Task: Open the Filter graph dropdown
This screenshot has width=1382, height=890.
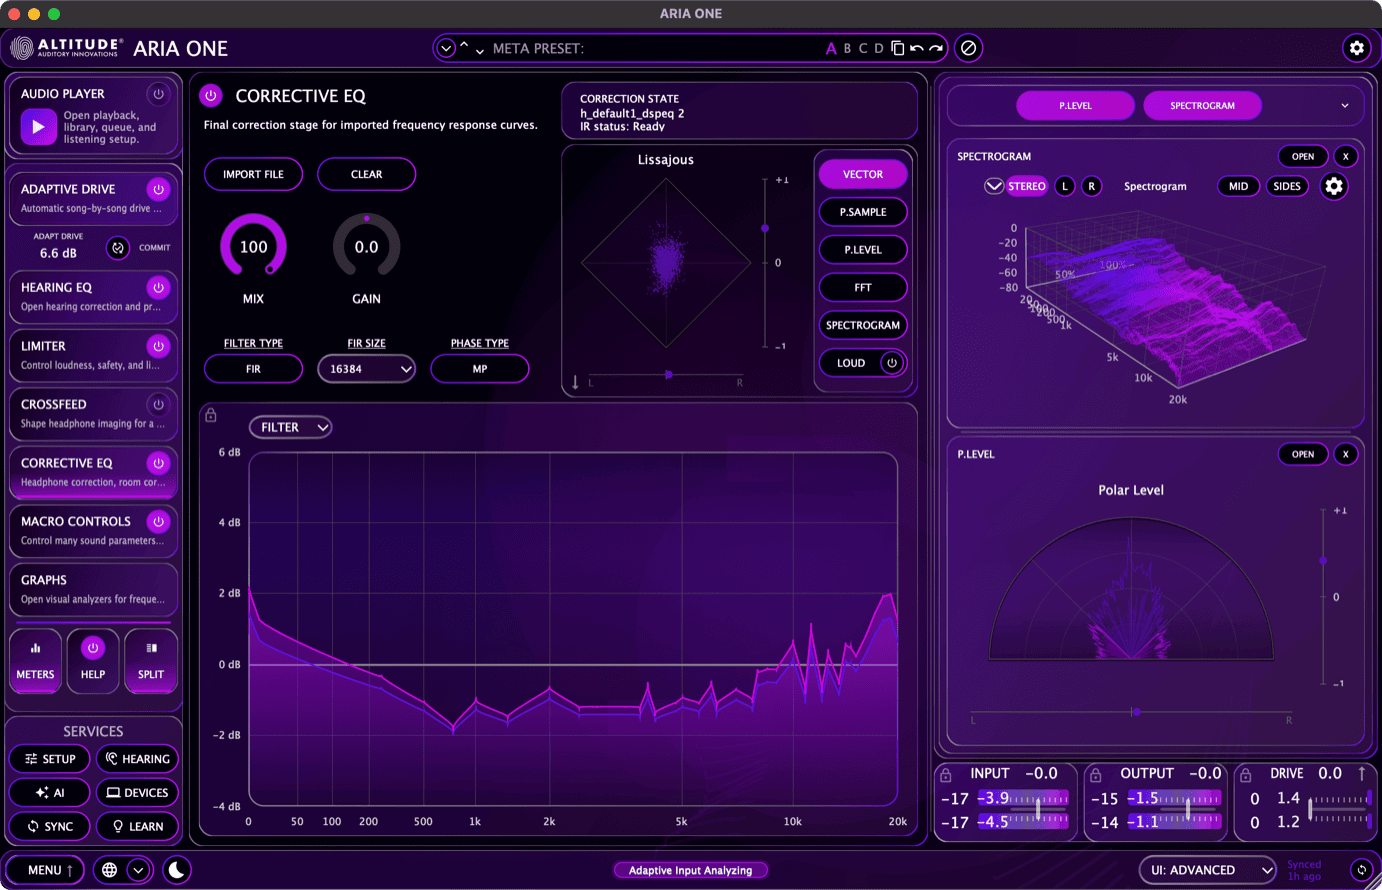Action: pyautogui.click(x=291, y=427)
